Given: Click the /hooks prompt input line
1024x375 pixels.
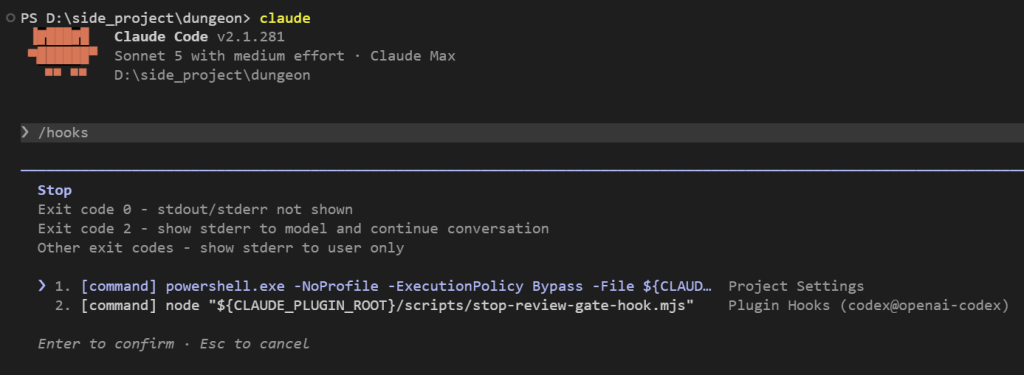Looking at the screenshot, I should (522, 133).
